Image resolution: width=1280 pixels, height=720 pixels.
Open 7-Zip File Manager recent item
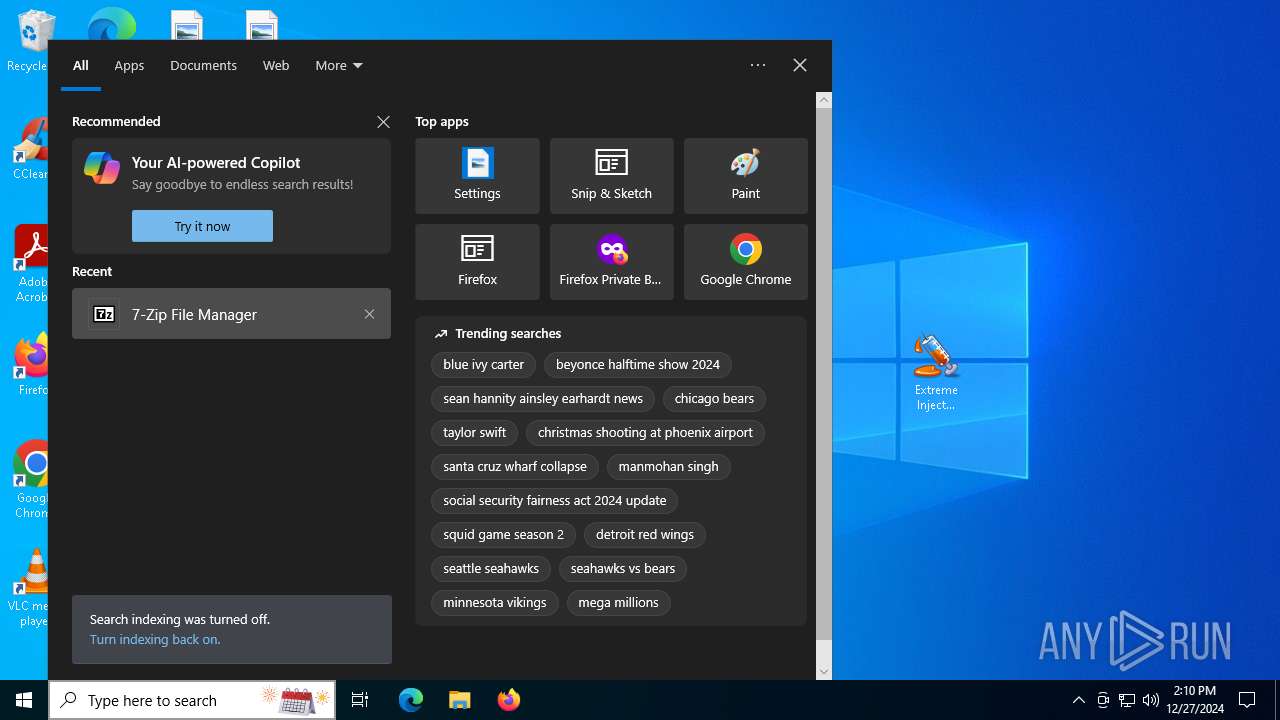pyautogui.click(x=231, y=314)
